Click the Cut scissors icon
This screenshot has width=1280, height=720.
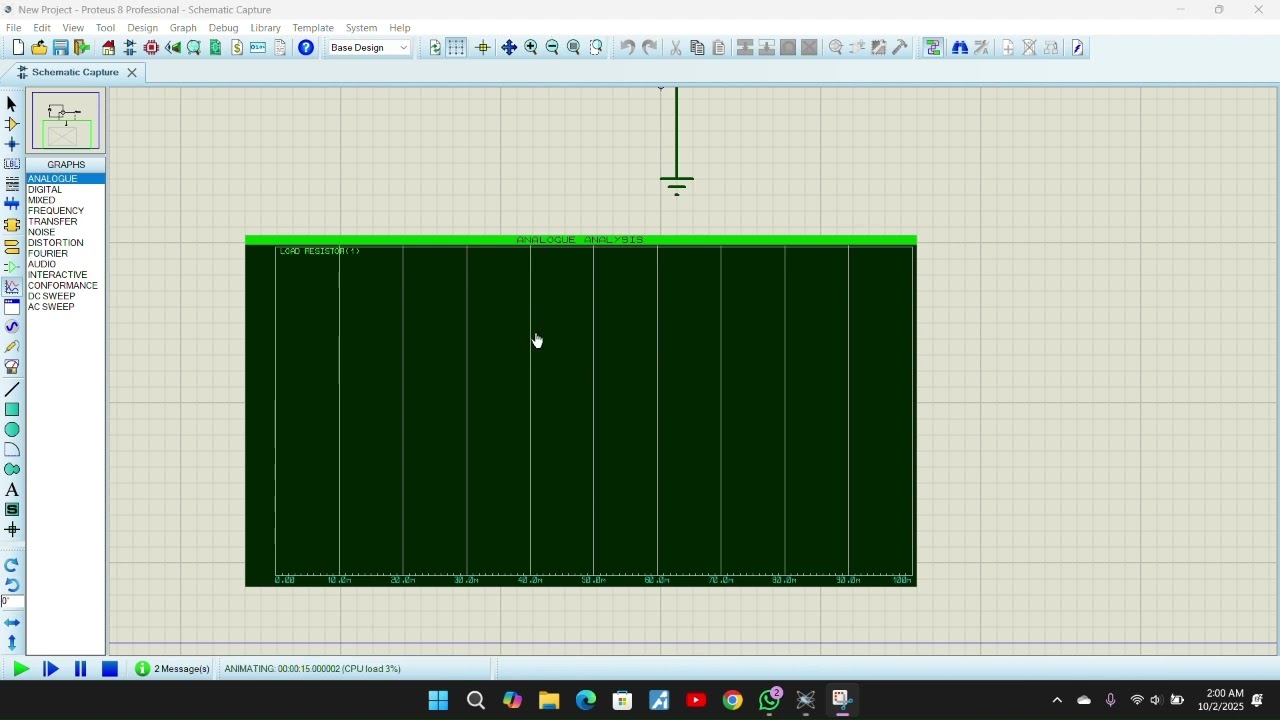click(x=676, y=48)
